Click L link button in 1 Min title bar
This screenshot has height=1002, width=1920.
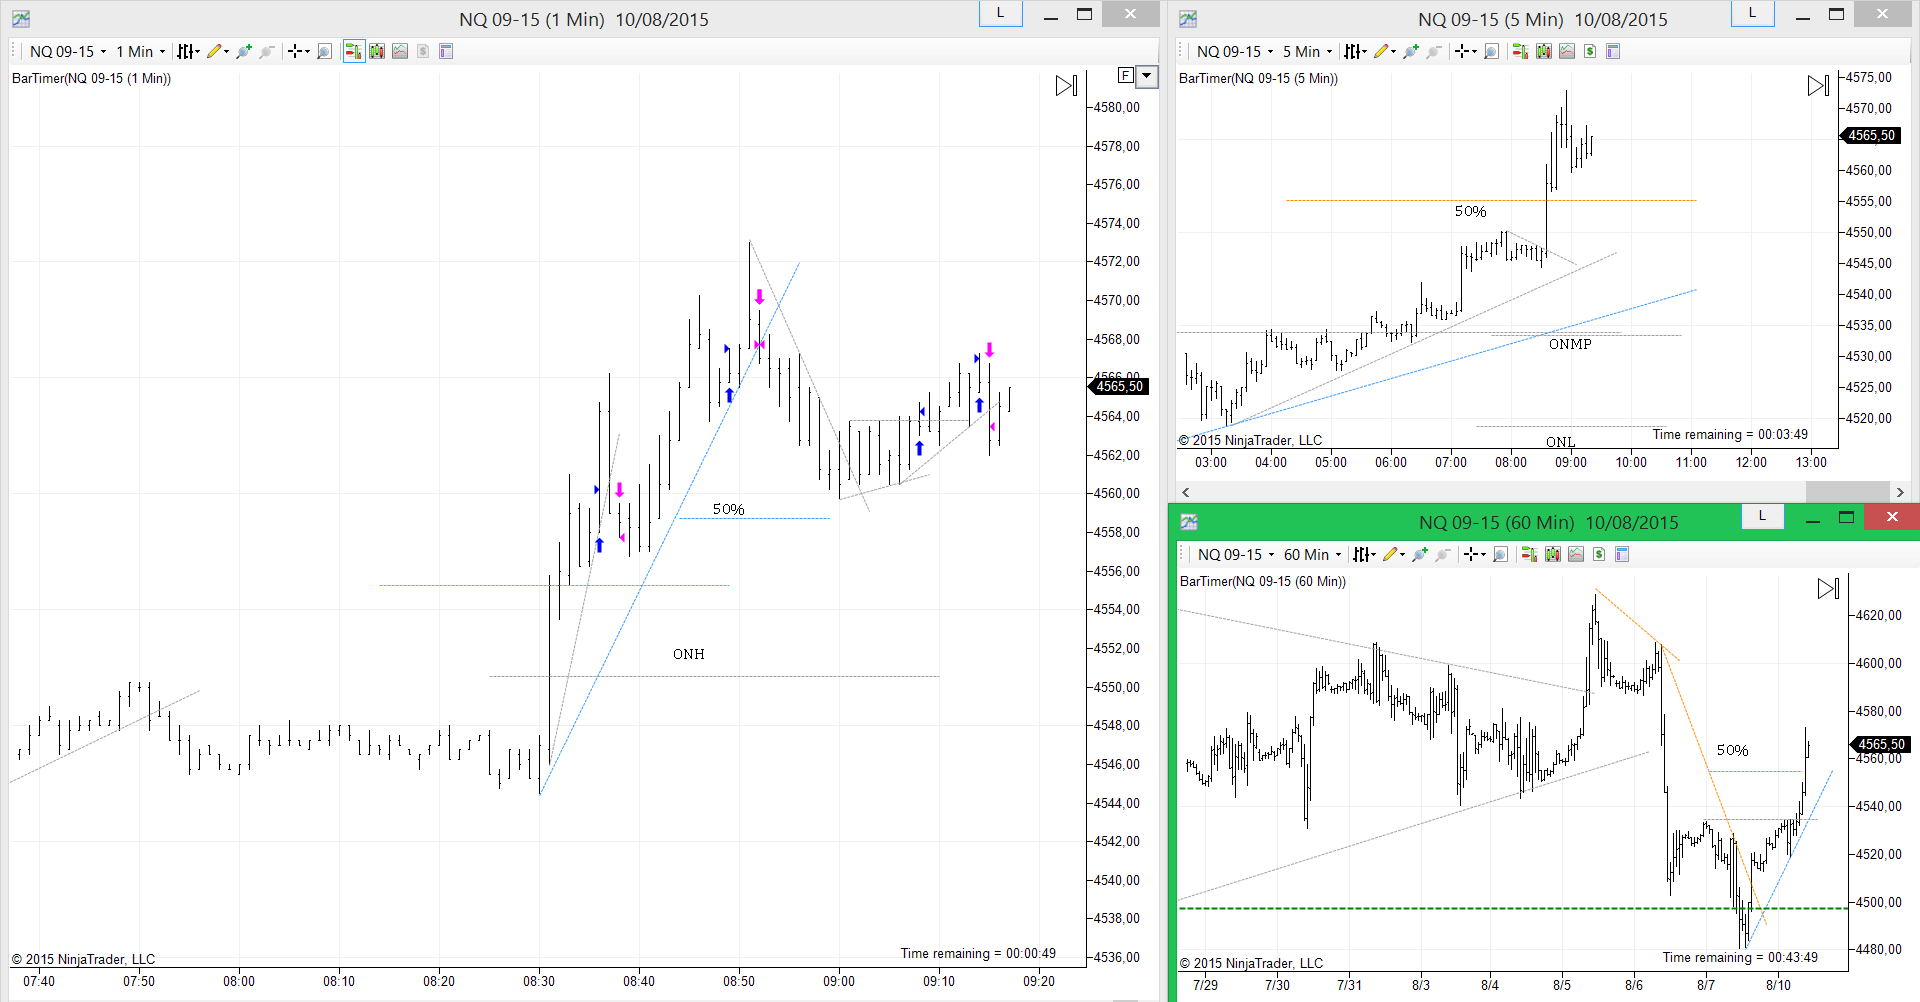1000,14
